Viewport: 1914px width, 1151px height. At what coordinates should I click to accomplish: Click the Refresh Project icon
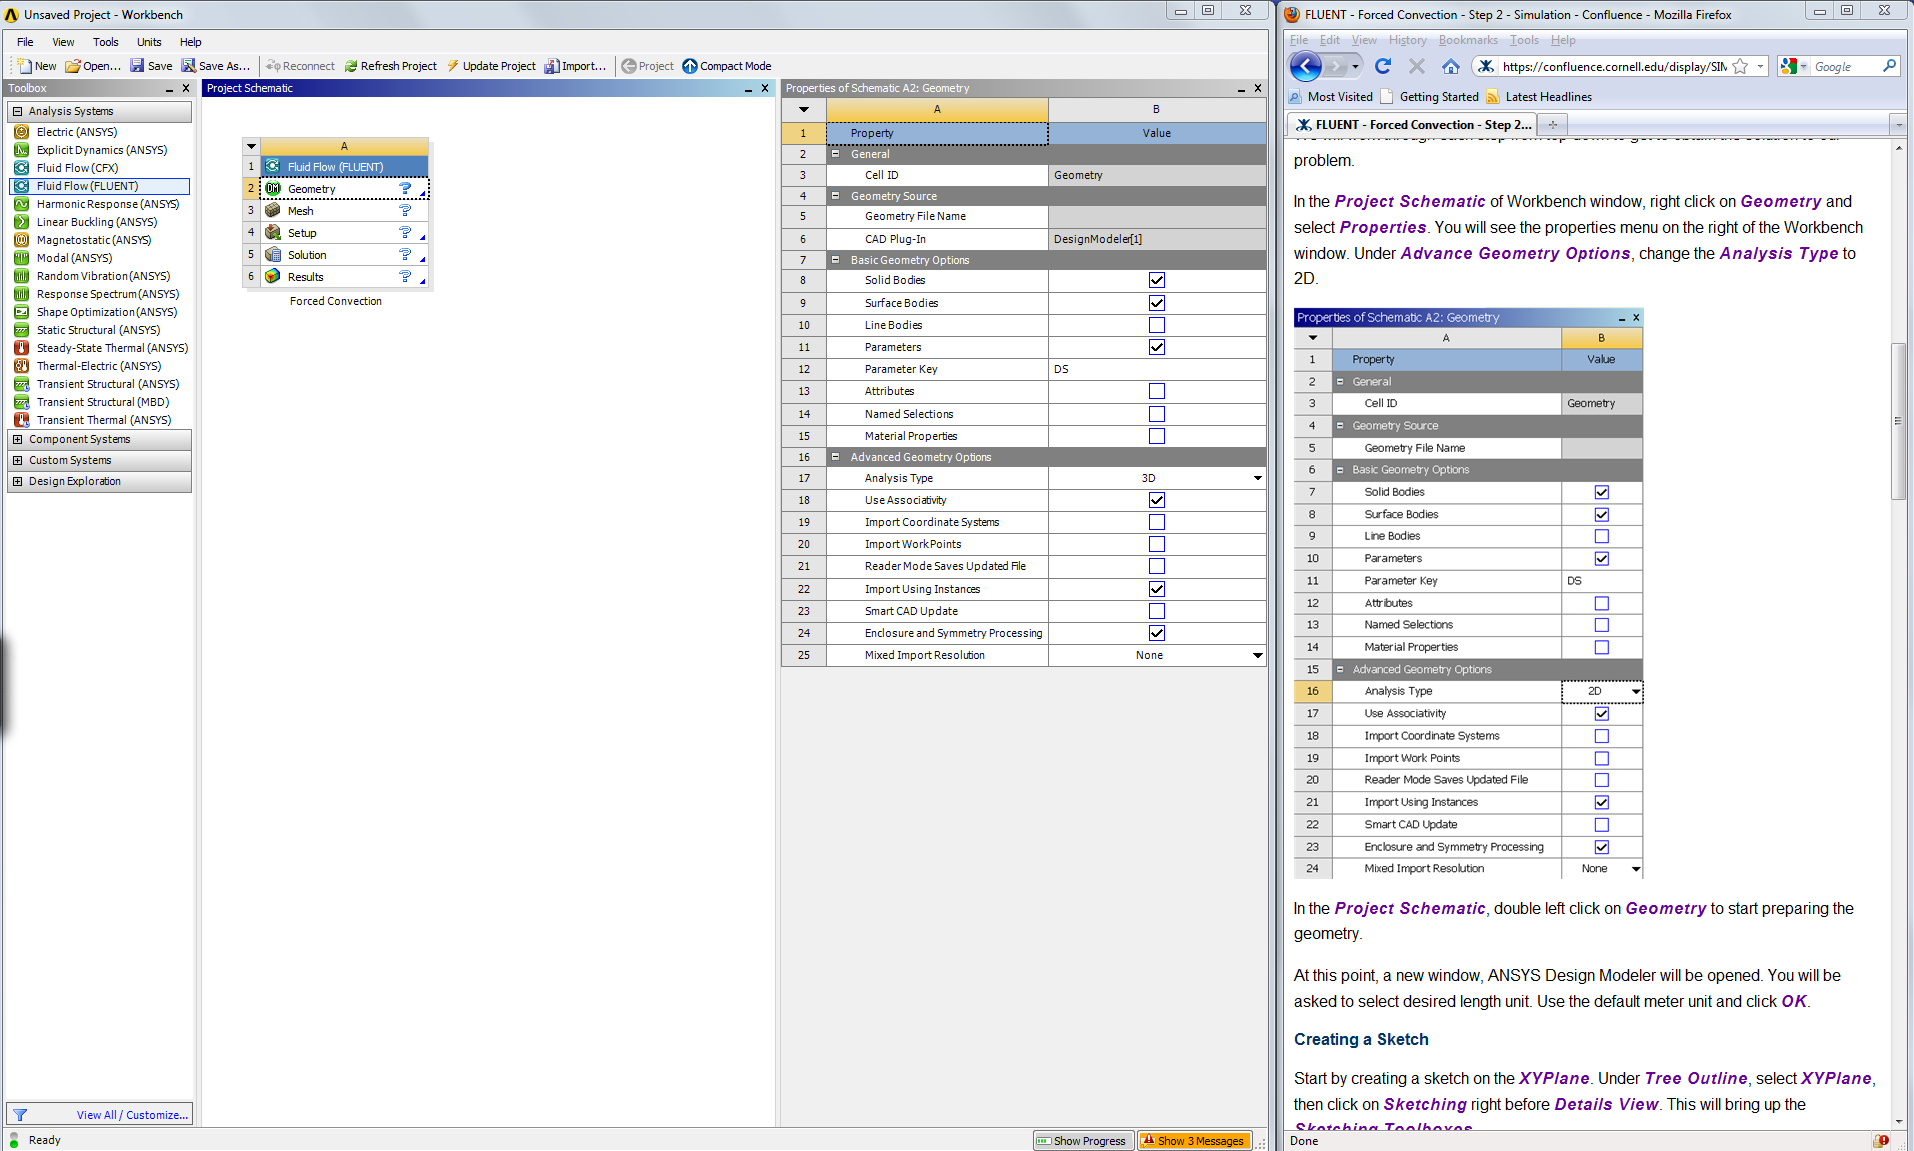tap(351, 66)
